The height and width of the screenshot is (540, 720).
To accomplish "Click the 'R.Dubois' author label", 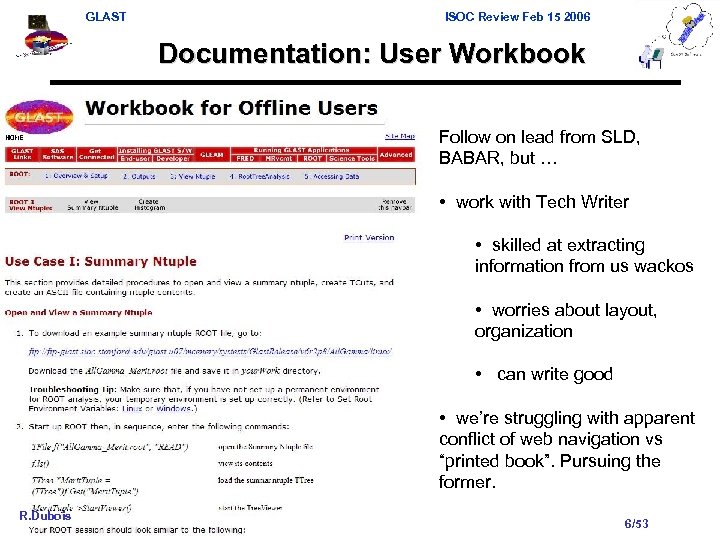I will [45, 516].
